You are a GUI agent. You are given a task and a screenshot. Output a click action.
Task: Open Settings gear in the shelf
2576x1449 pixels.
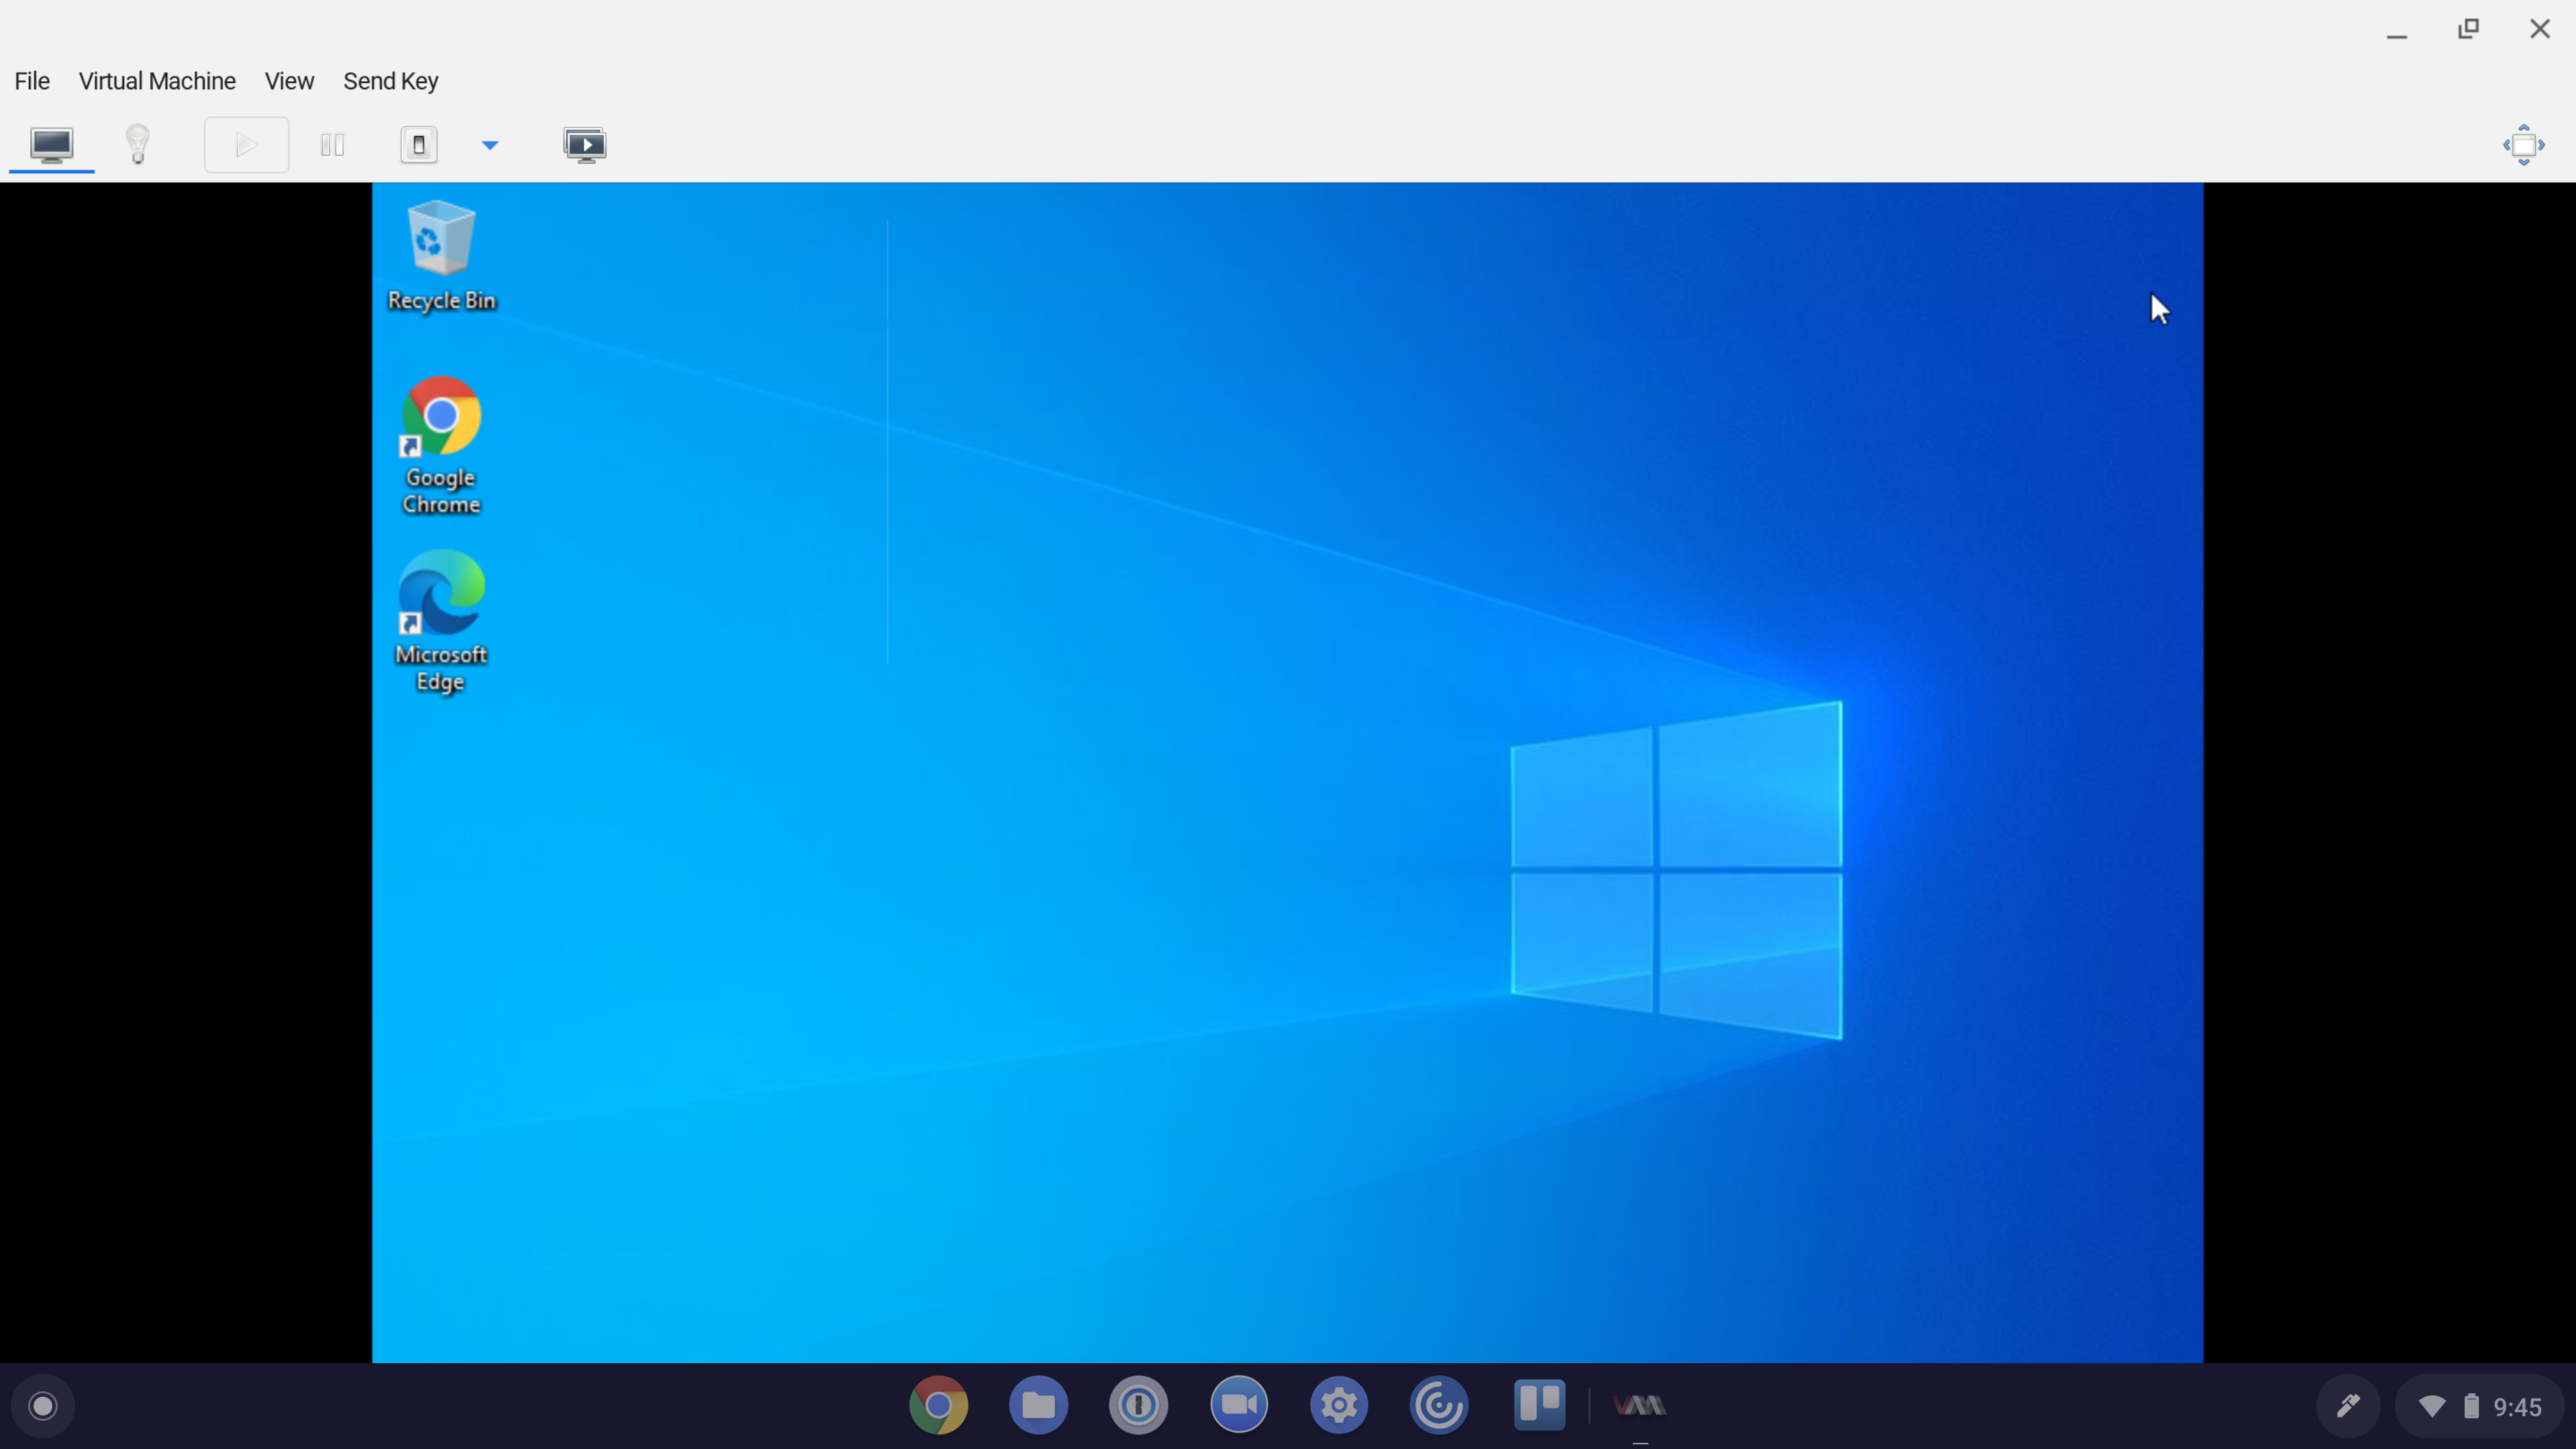coord(1339,1405)
